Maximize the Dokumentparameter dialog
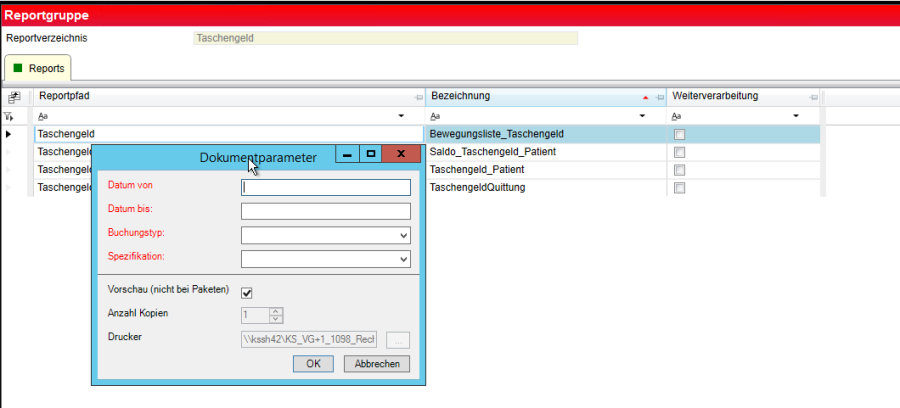The height and width of the screenshot is (408, 900). coord(371,154)
